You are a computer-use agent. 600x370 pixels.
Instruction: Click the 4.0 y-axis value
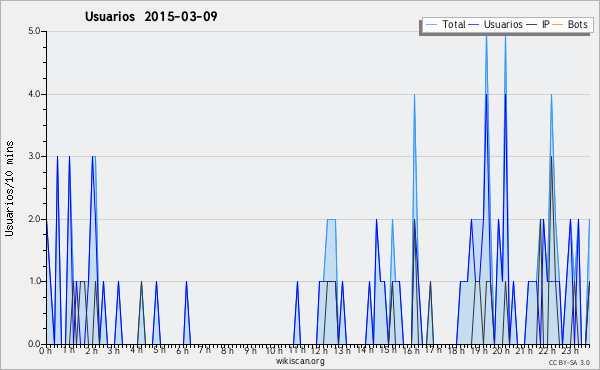coord(34,94)
